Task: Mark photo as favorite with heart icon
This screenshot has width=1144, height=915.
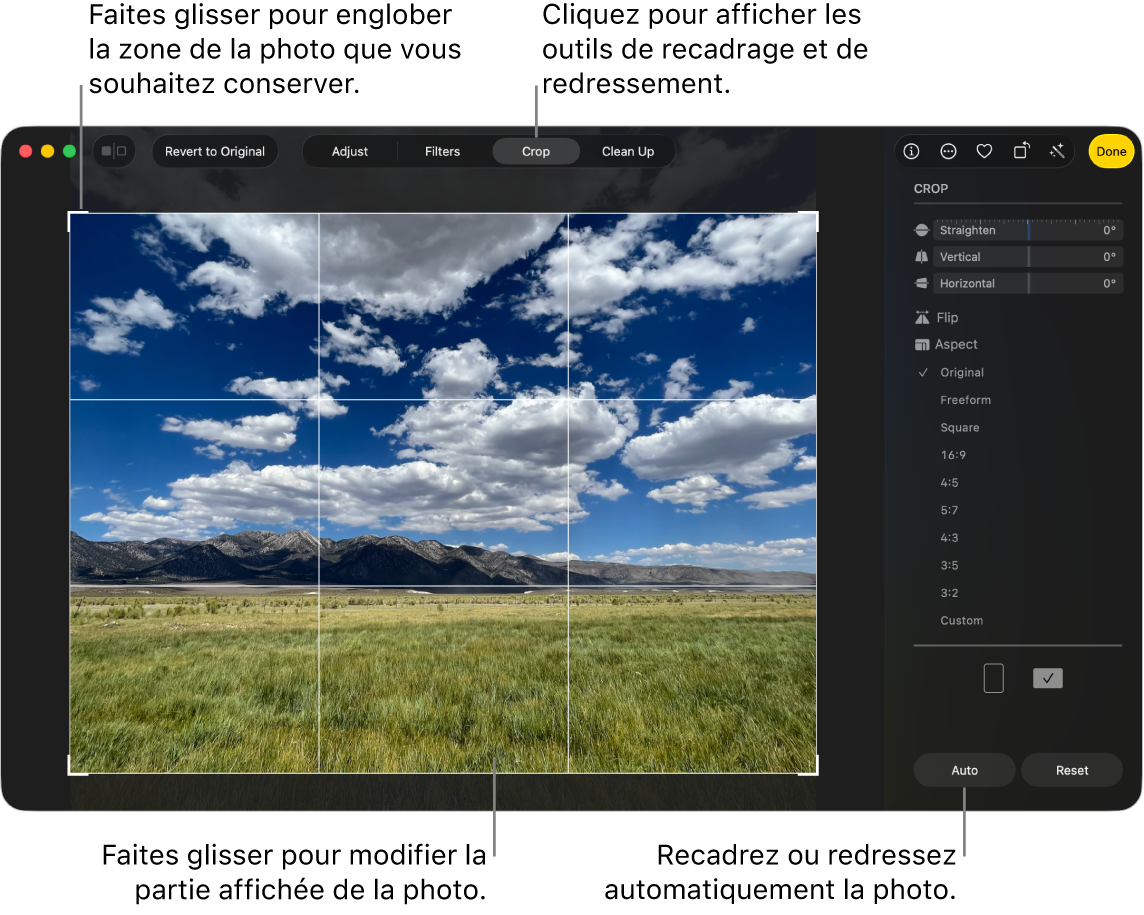Action: coord(984,151)
